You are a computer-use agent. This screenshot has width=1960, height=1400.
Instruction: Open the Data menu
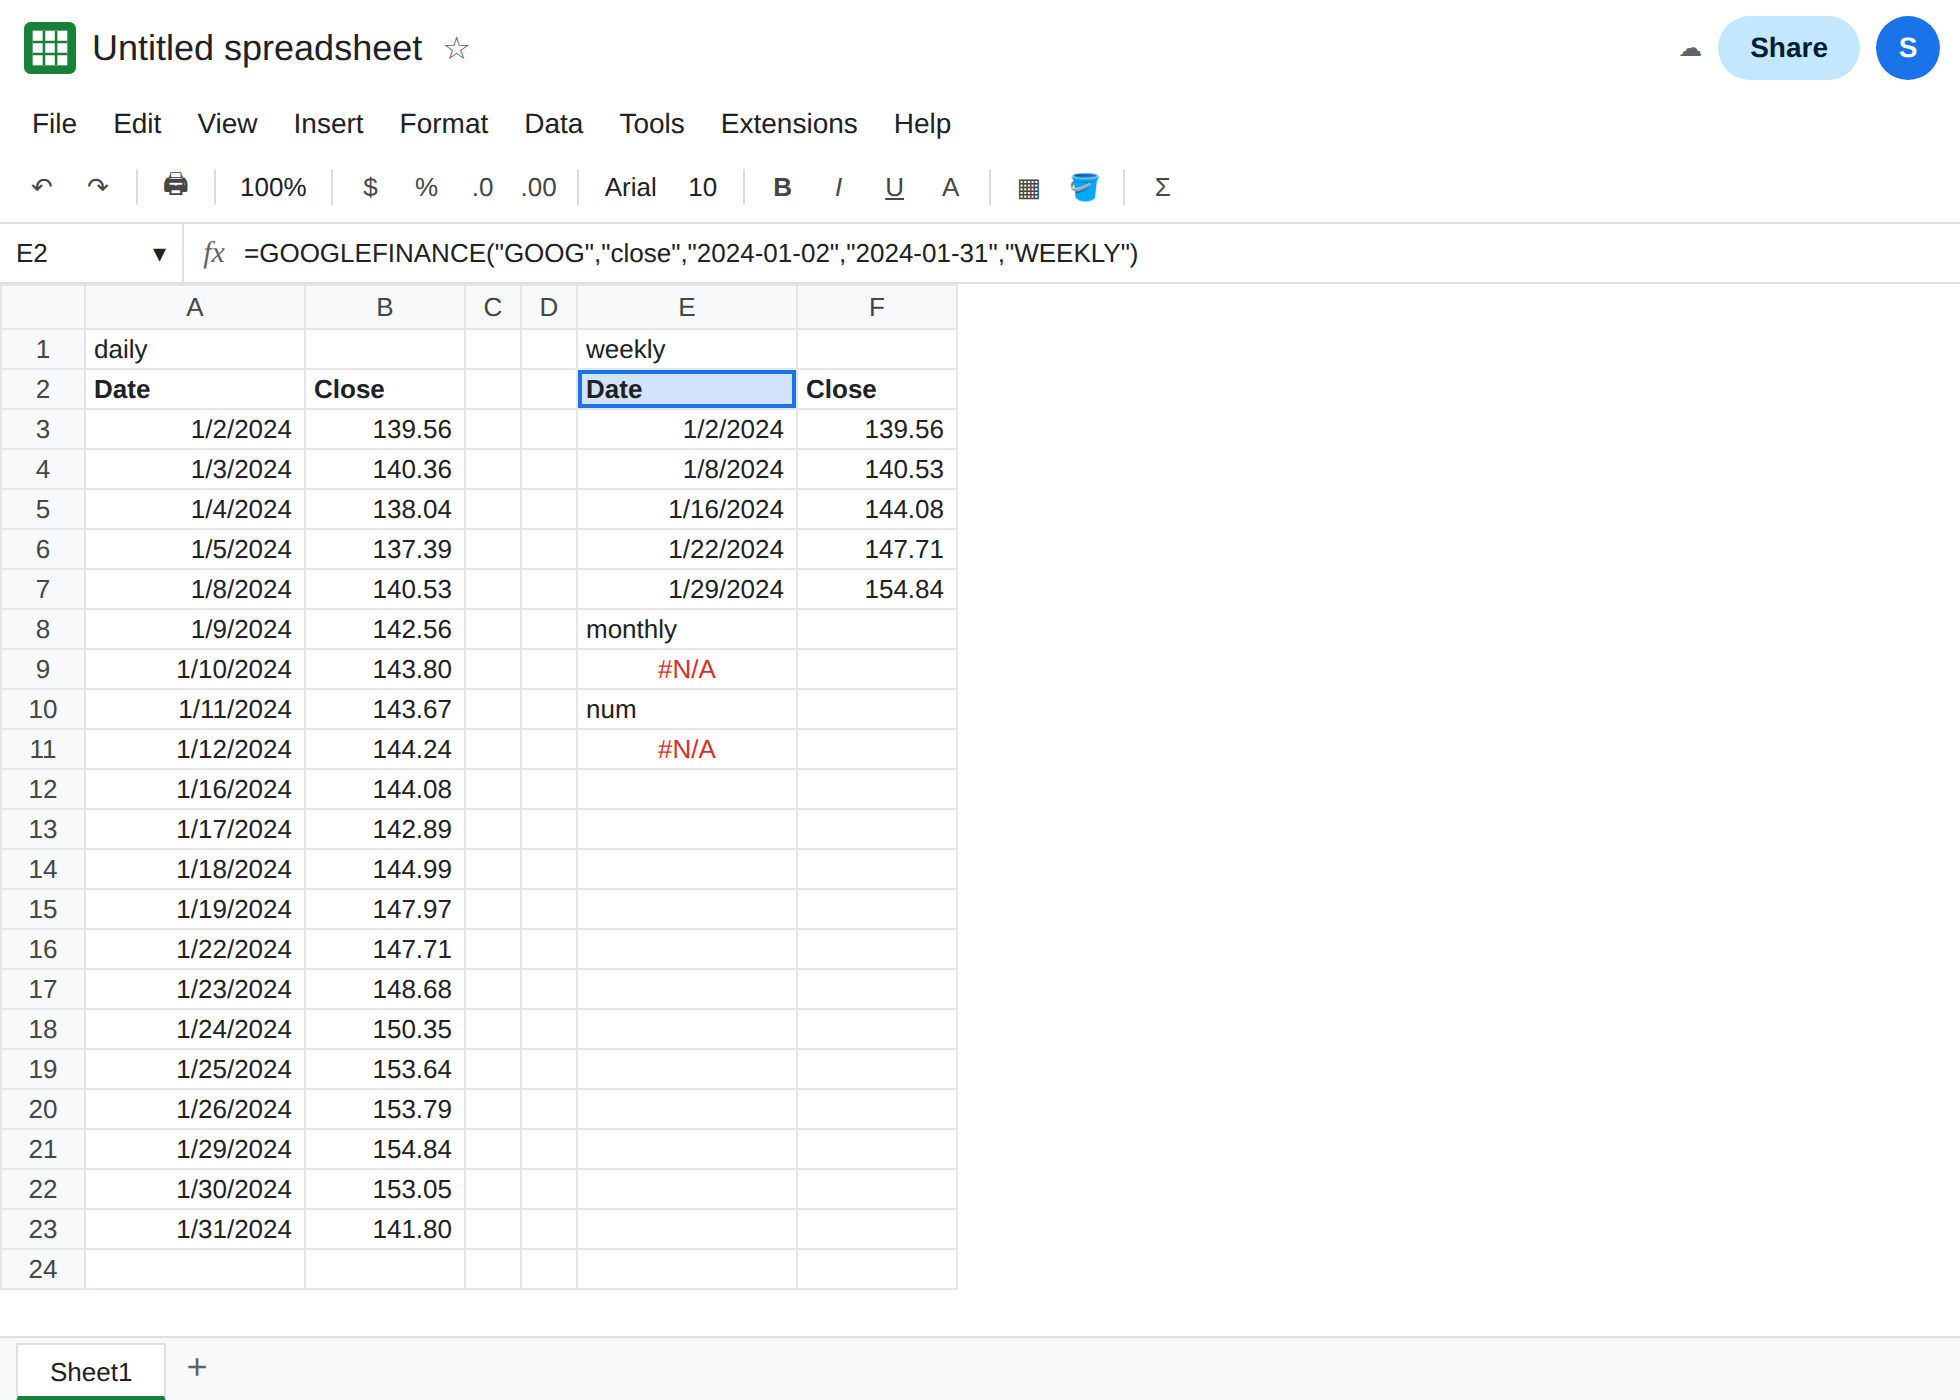tap(553, 123)
